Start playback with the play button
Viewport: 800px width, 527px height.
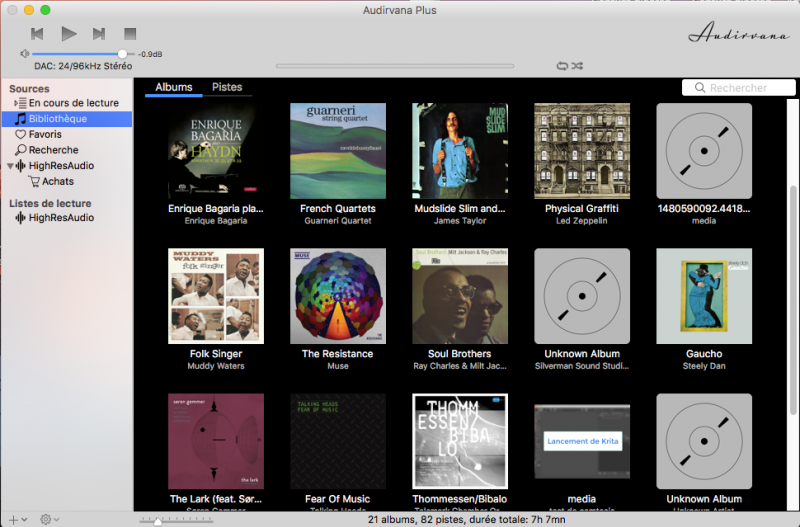[68, 34]
